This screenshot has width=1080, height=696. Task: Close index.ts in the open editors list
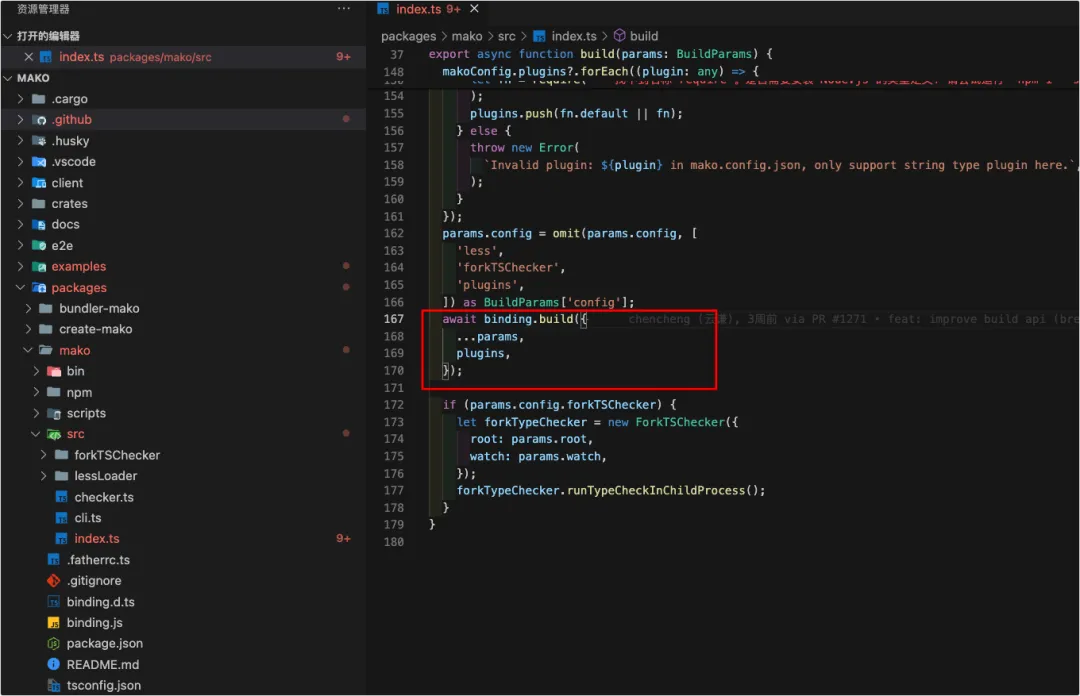28,57
